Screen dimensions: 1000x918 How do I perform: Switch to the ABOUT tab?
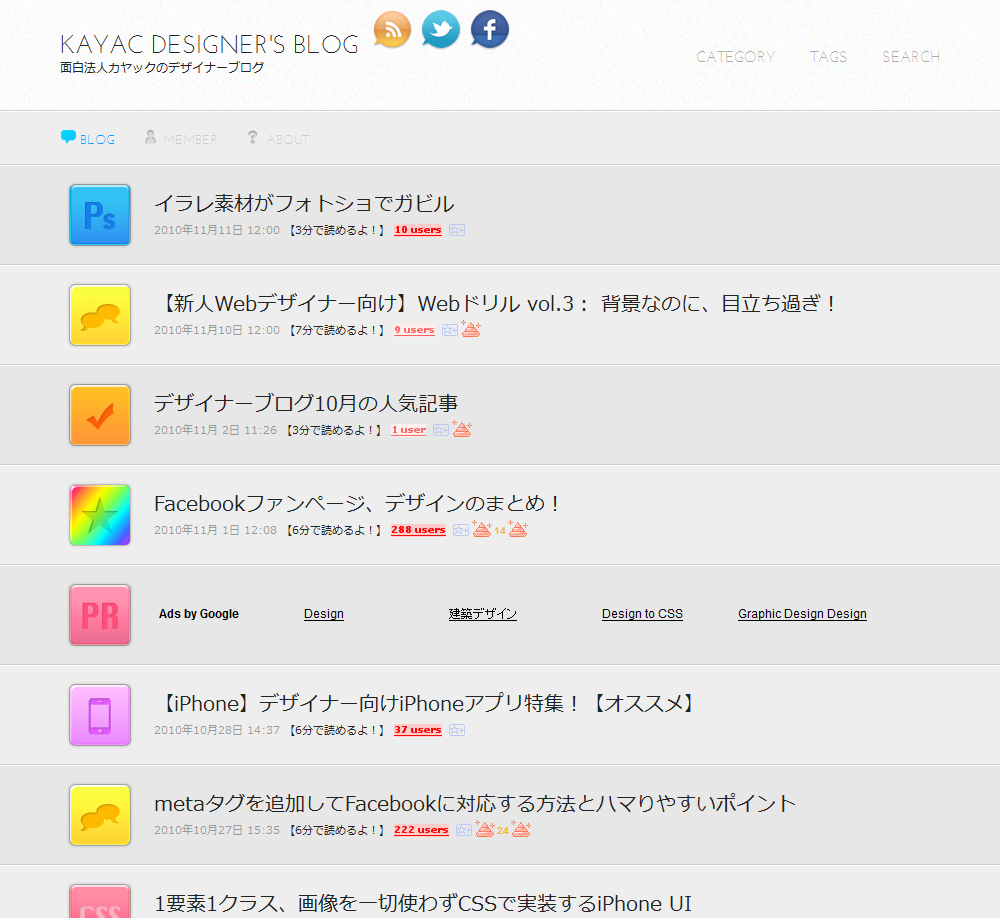pyautogui.click(x=278, y=138)
